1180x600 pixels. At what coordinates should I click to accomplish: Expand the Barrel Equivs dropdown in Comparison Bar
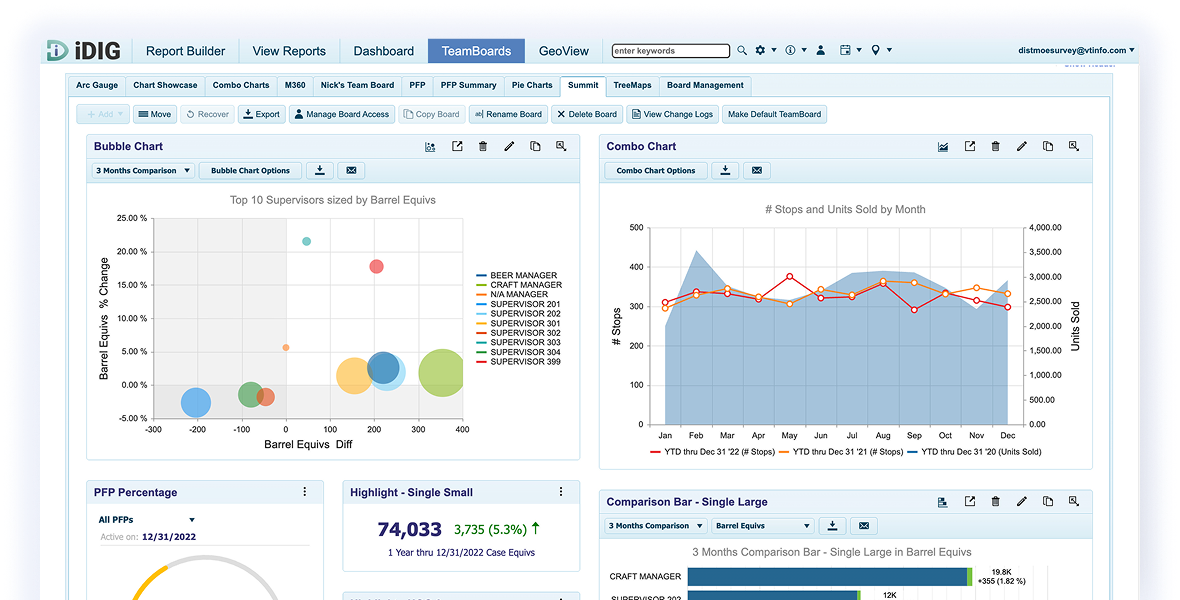pos(762,525)
